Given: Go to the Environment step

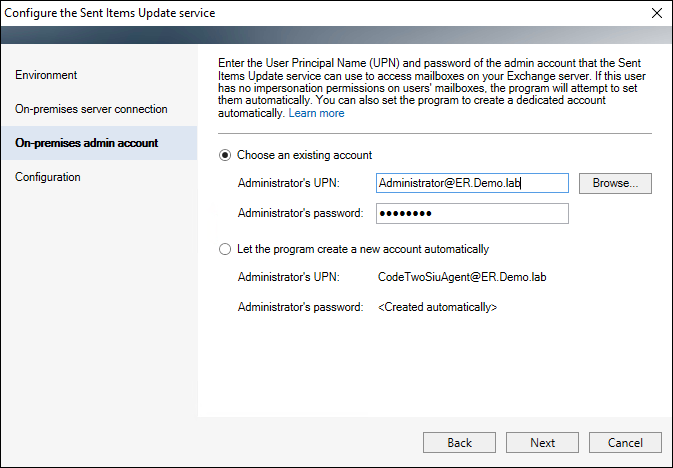Looking at the screenshot, I should [46, 75].
